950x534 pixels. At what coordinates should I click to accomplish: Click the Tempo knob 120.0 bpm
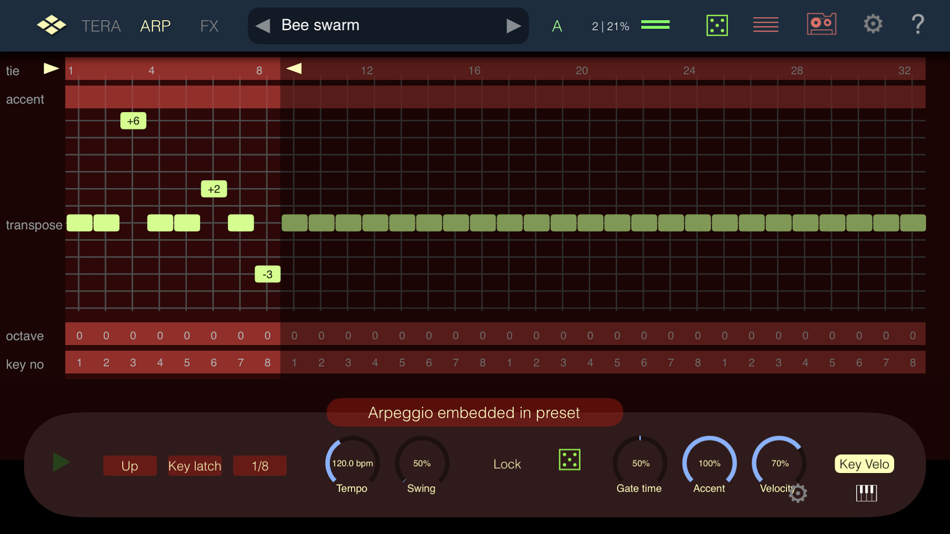pyautogui.click(x=352, y=463)
